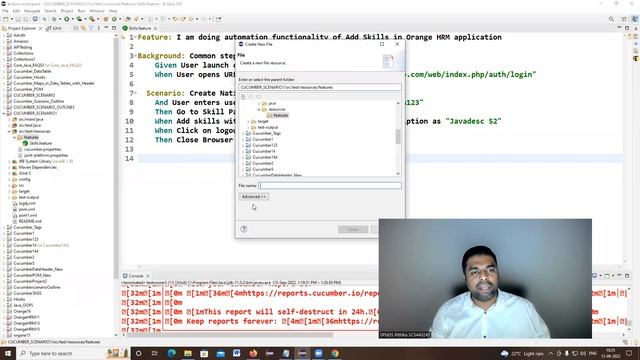This screenshot has width=640, height=360.
Task: Click the Debug bug toolbar icon
Action: [x=54, y=19]
